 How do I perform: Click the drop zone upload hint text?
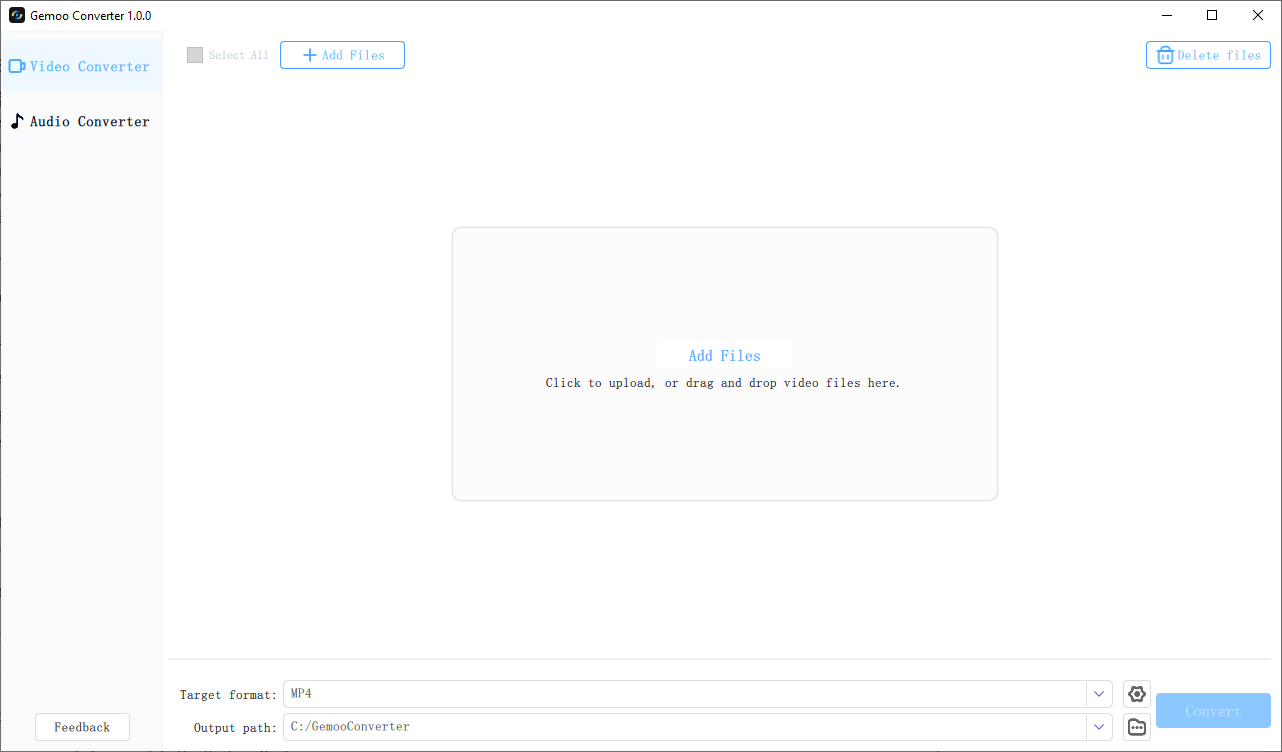point(723,383)
